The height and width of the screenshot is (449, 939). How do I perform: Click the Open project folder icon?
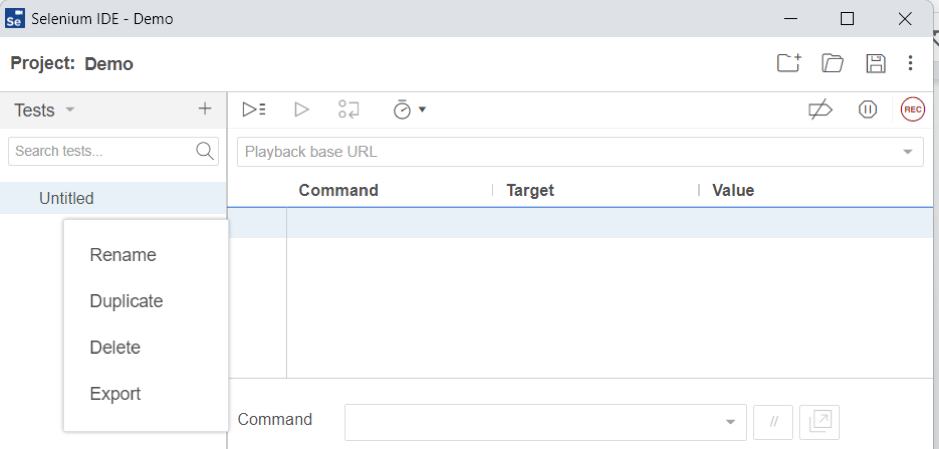coord(832,64)
